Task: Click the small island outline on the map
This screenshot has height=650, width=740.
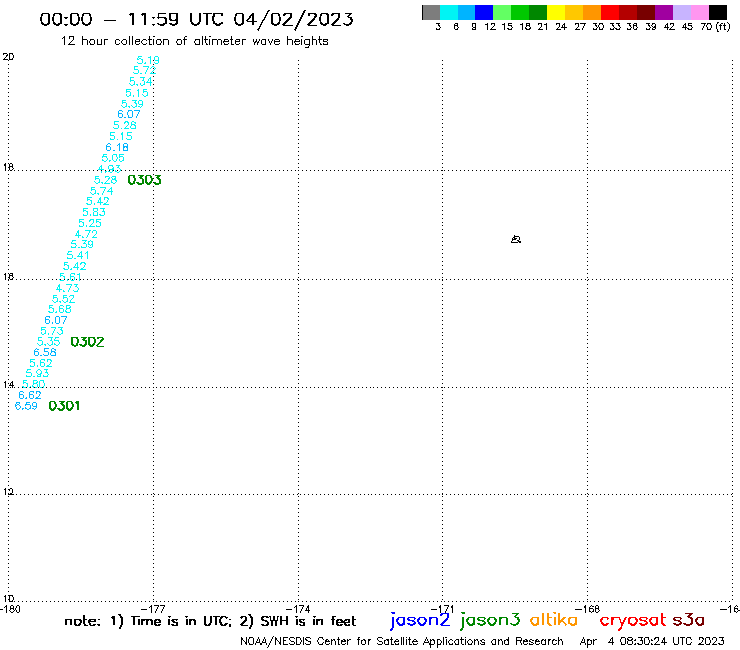Action: pyautogui.click(x=516, y=239)
